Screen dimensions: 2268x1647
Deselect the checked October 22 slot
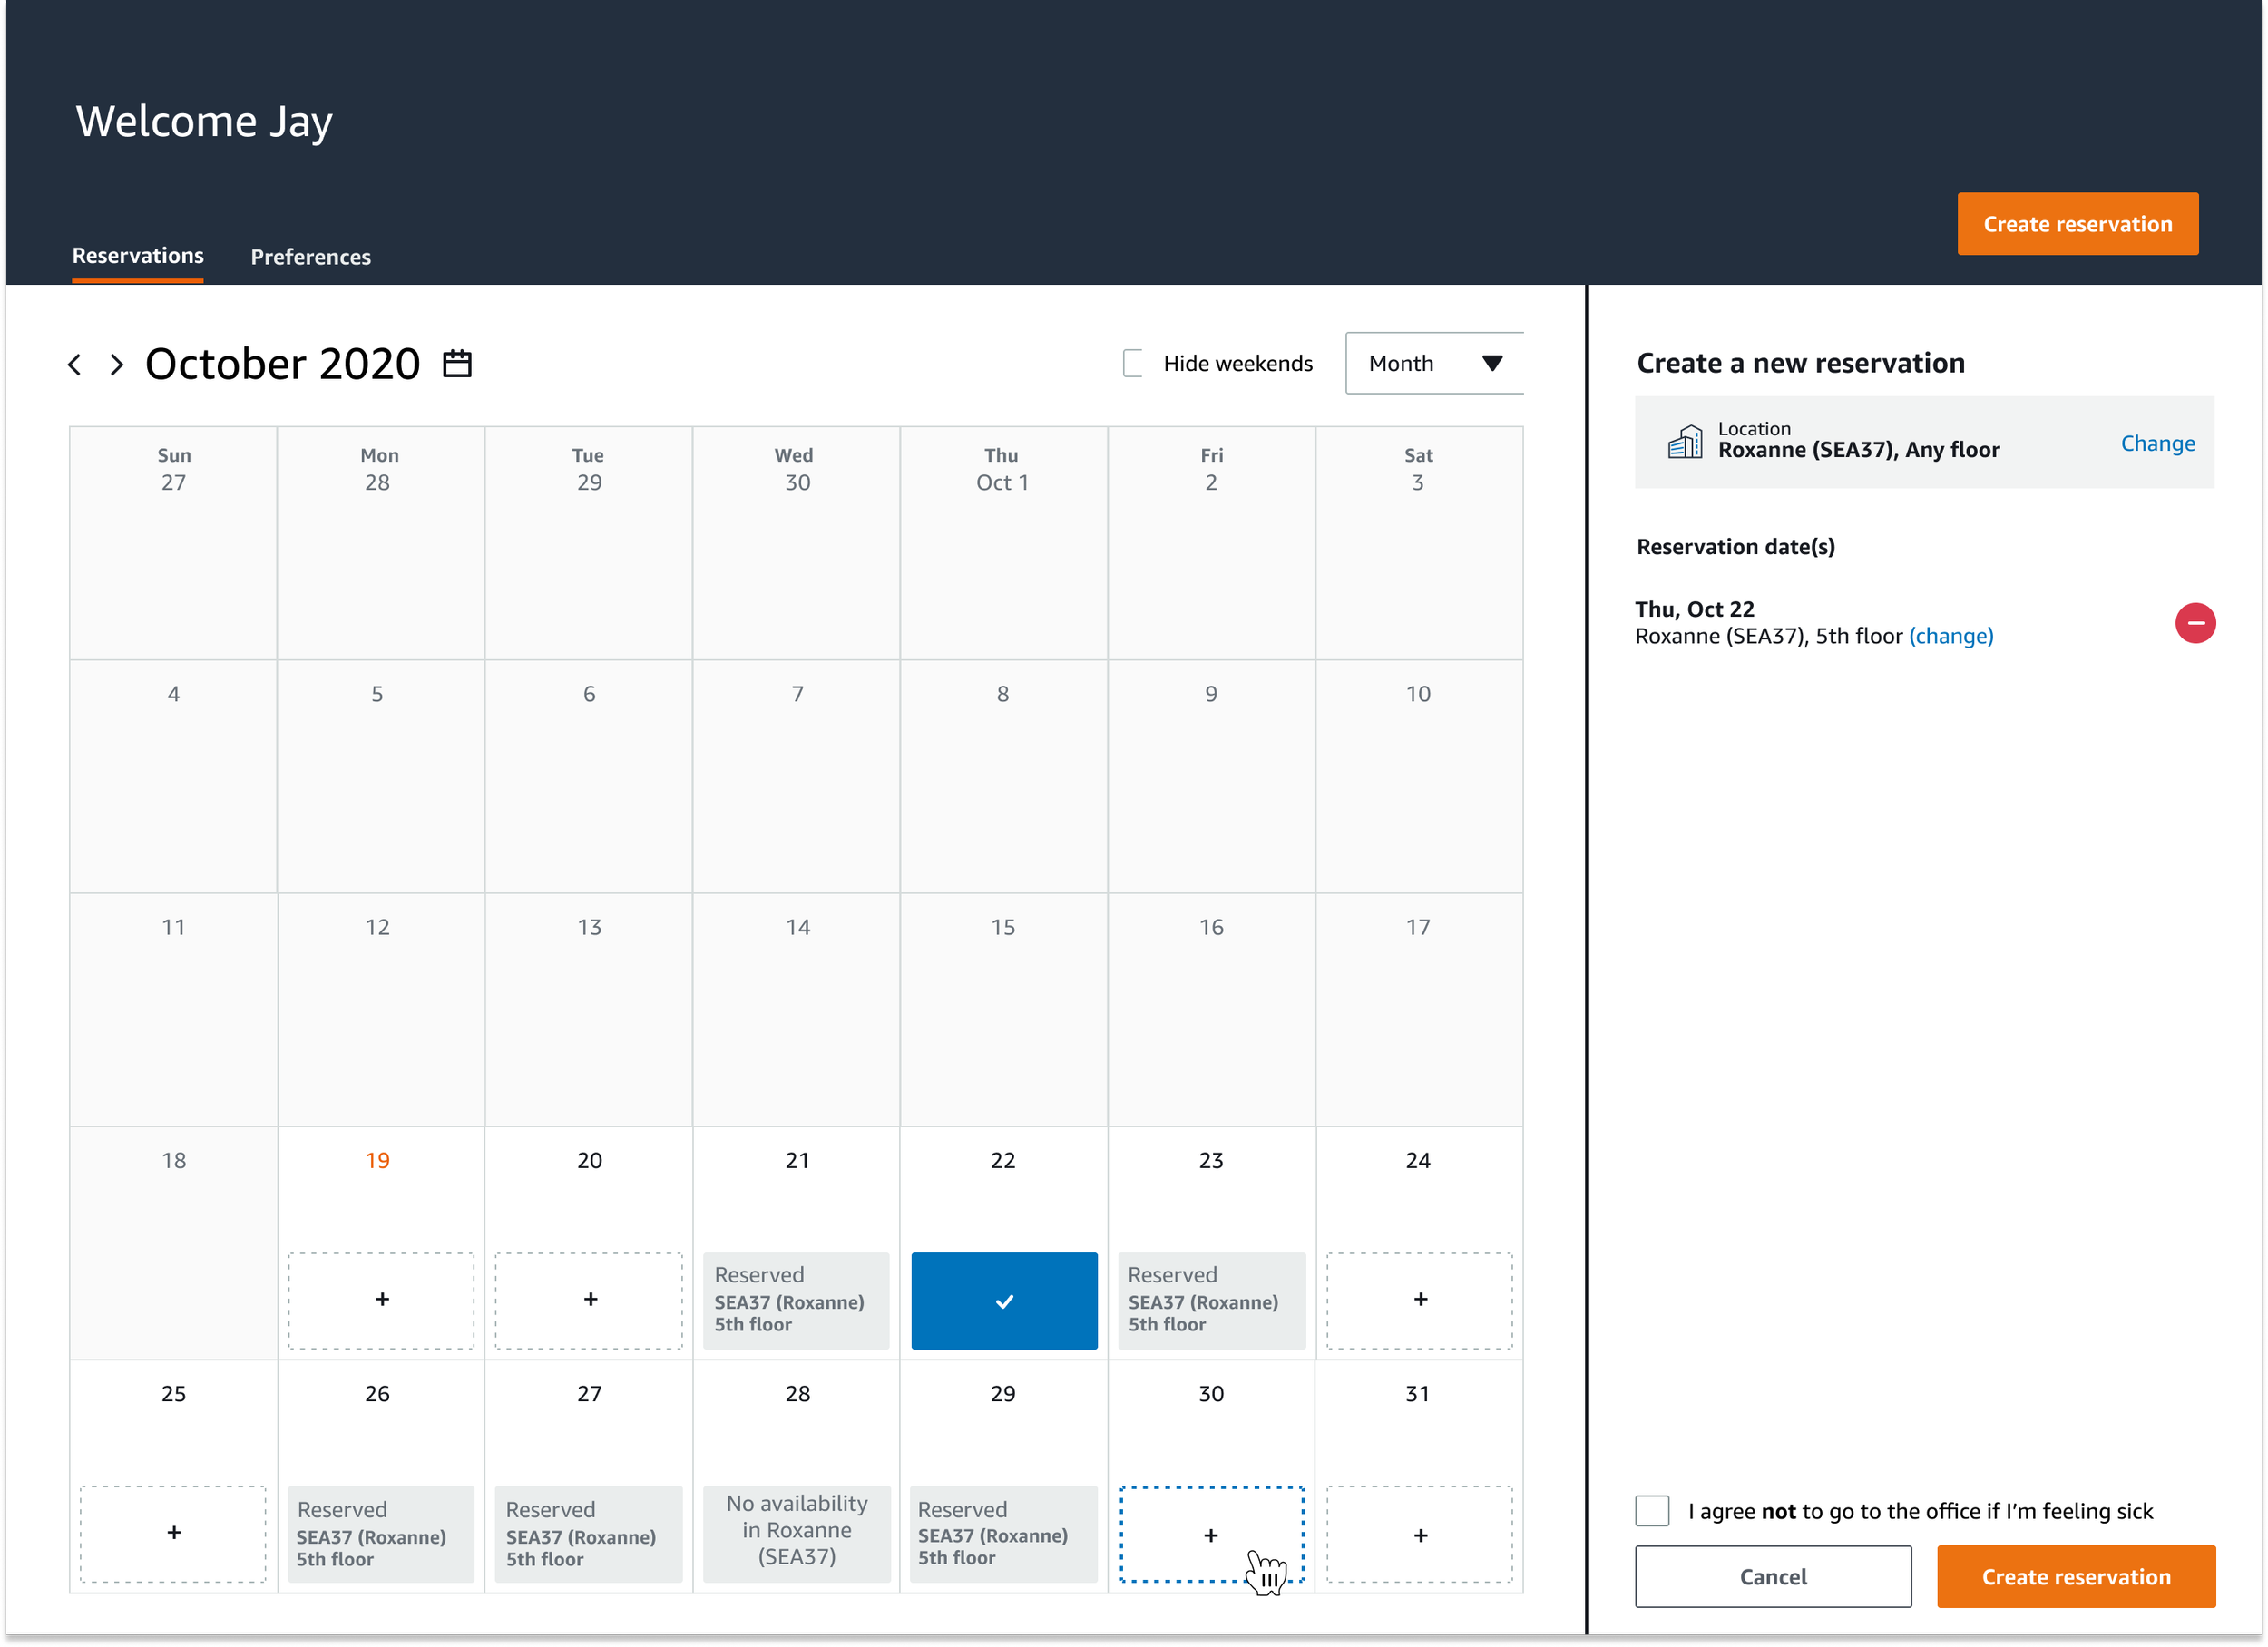(x=1004, y=1300)
